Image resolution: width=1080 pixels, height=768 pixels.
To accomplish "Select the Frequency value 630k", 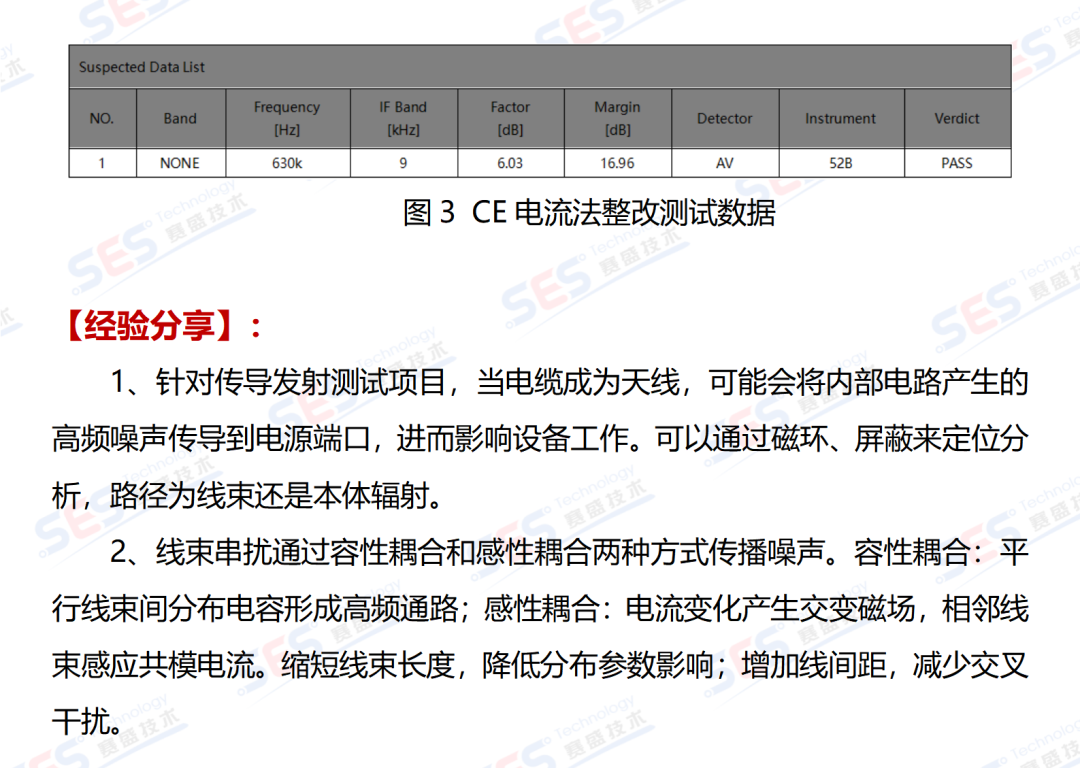I will coord(287,163).
